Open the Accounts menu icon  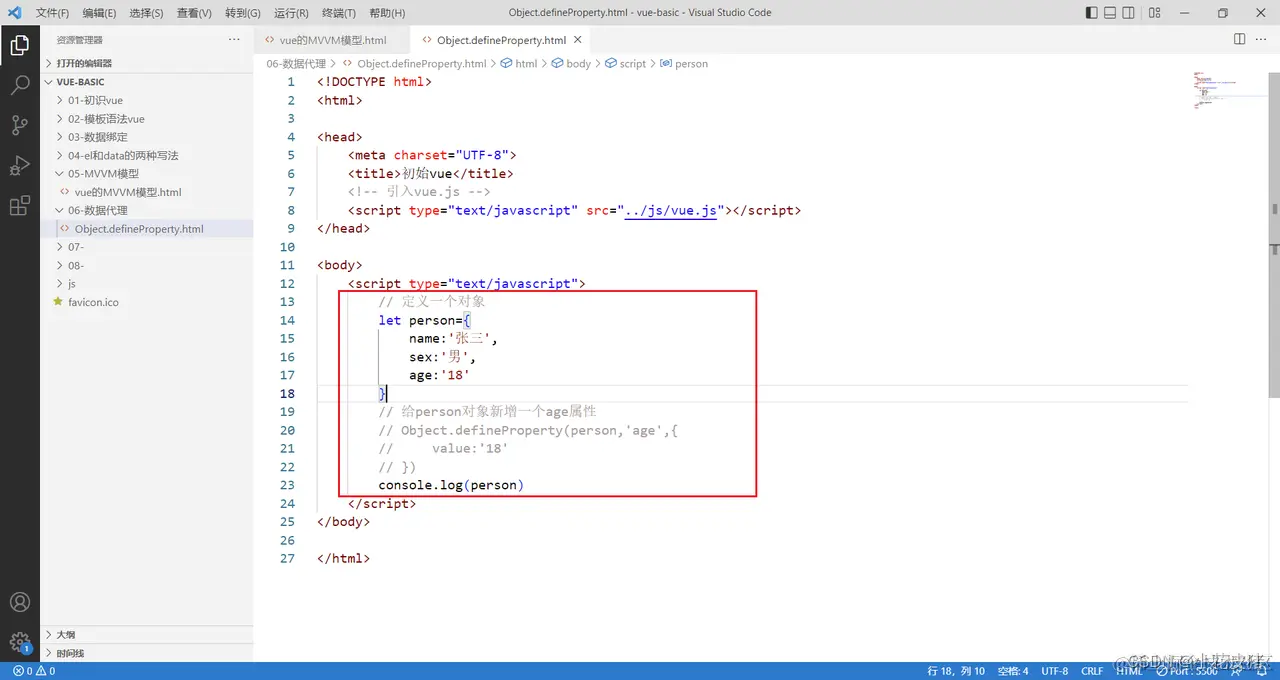(19, 602)
